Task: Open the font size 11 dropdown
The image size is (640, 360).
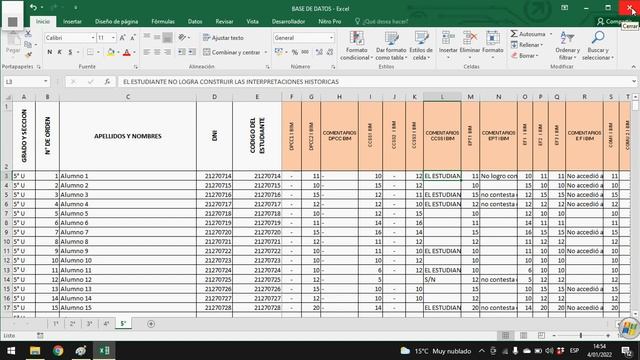Action: 113,38
